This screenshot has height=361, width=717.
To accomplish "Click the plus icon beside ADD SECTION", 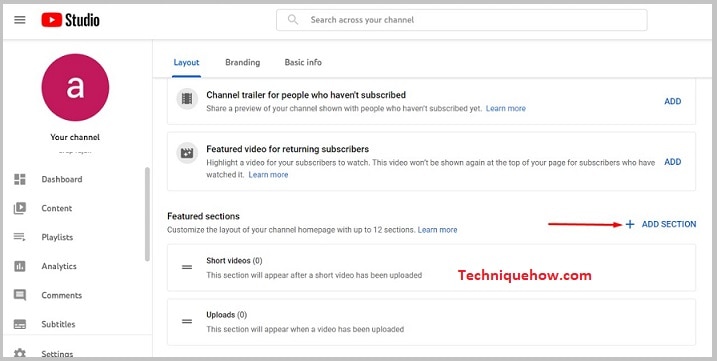I will [x=630, y=224].
